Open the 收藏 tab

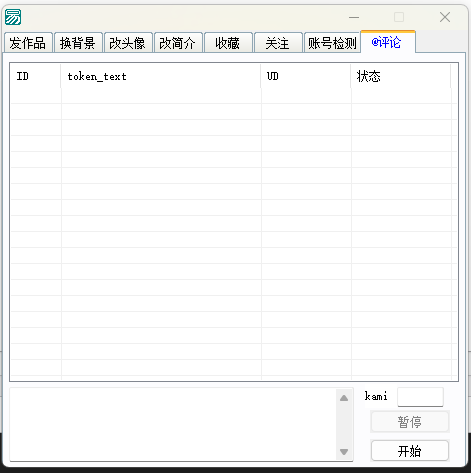[x=228, y=43]
